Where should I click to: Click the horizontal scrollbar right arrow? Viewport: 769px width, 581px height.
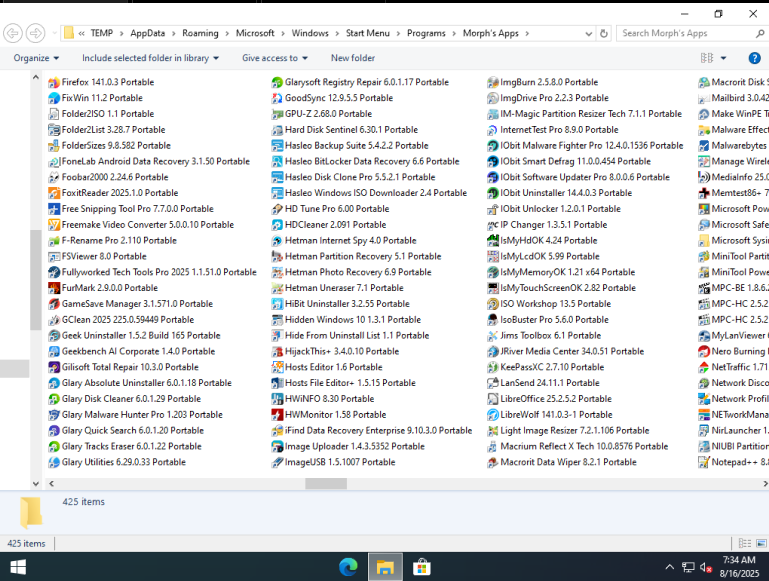click(765, 483)
